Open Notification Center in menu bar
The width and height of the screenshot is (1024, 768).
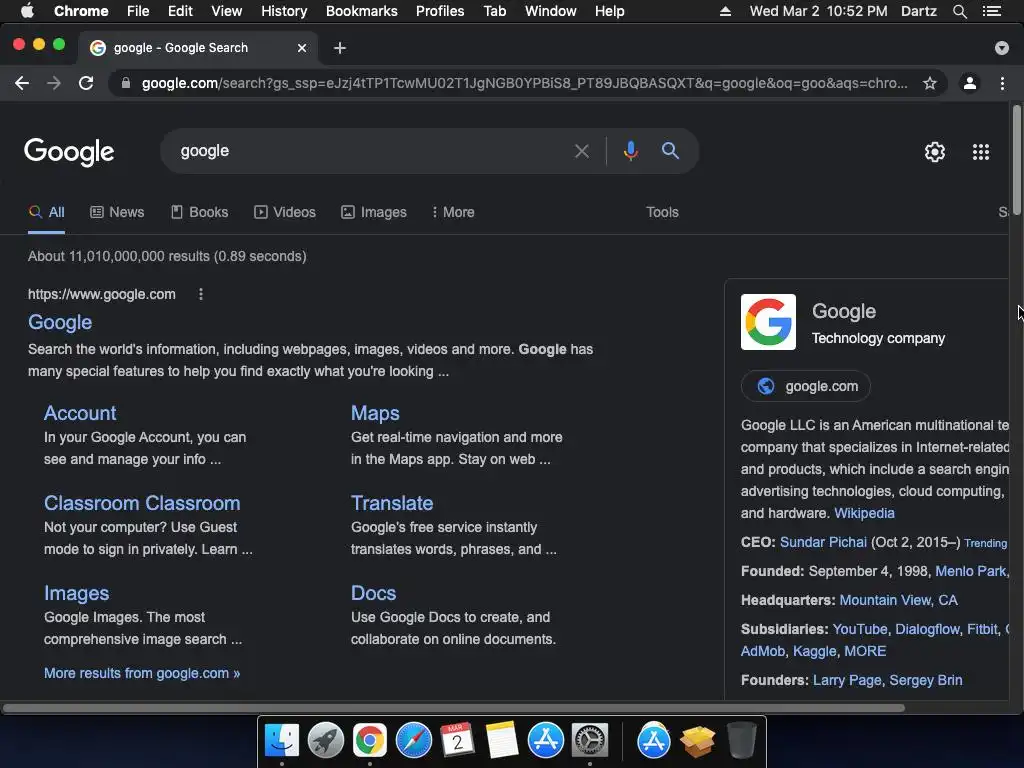(991, 11)
